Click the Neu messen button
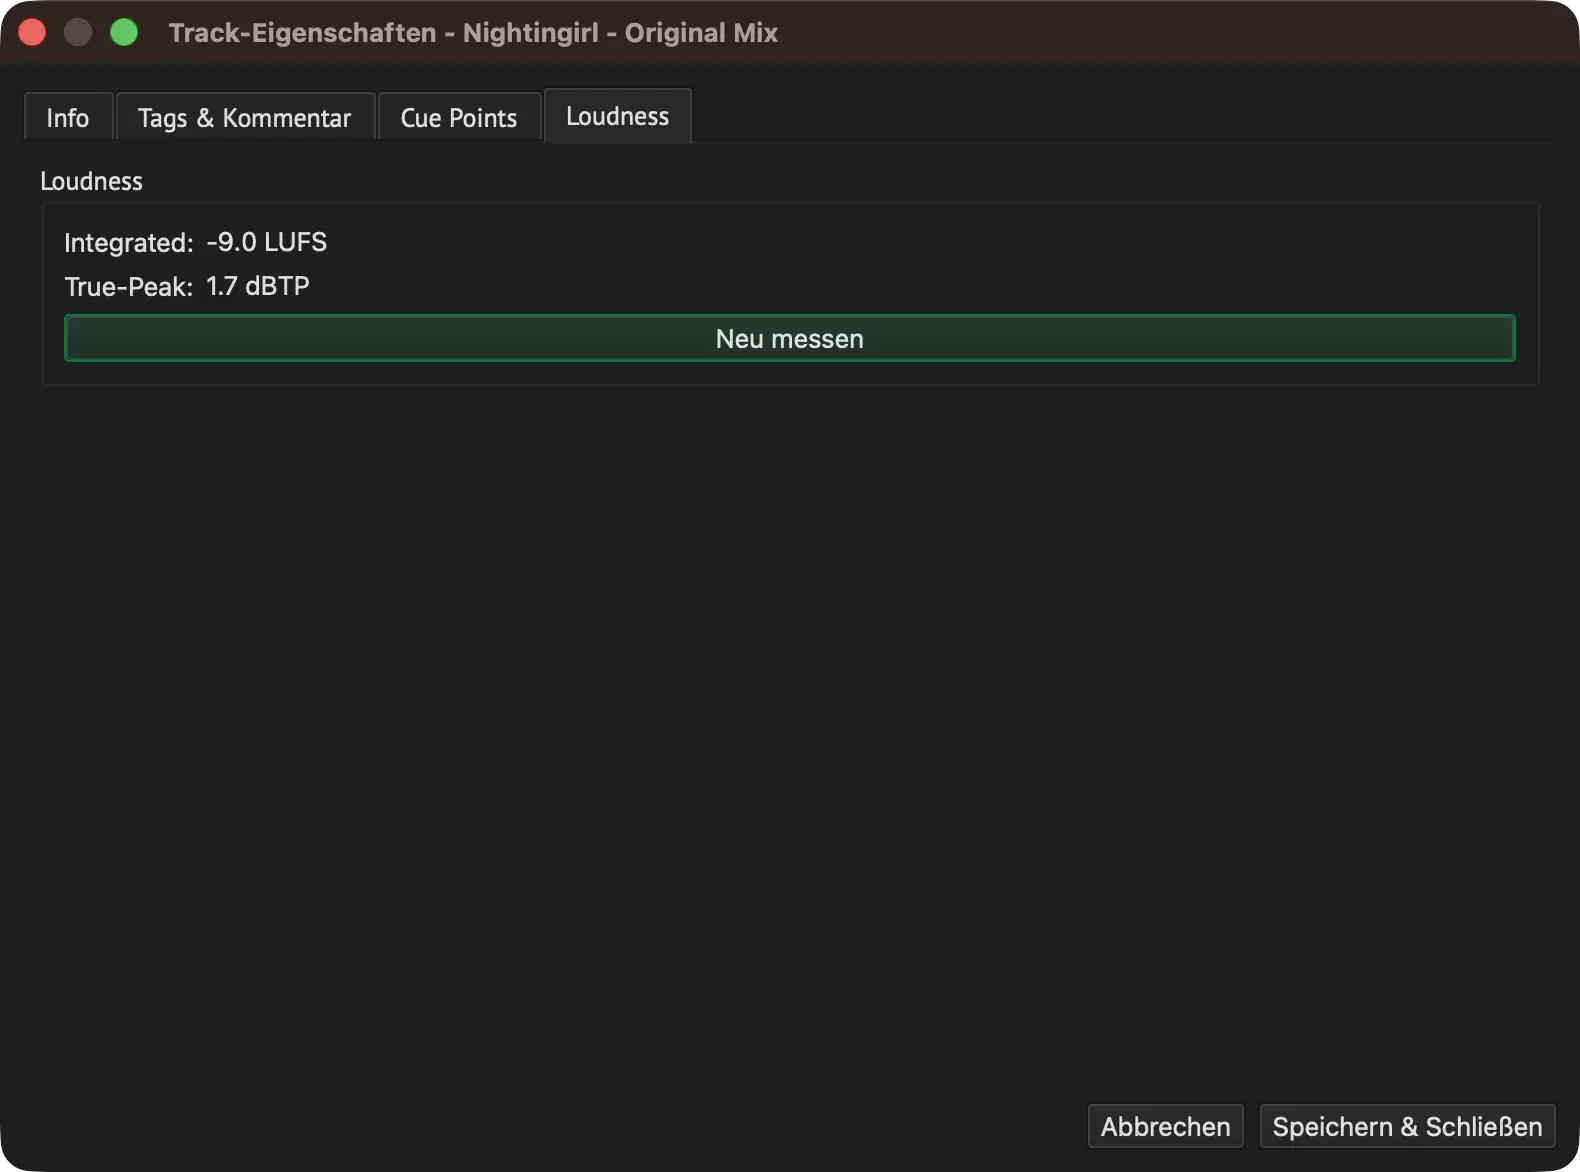The image size is (1580, 1172). coord(790,338)
